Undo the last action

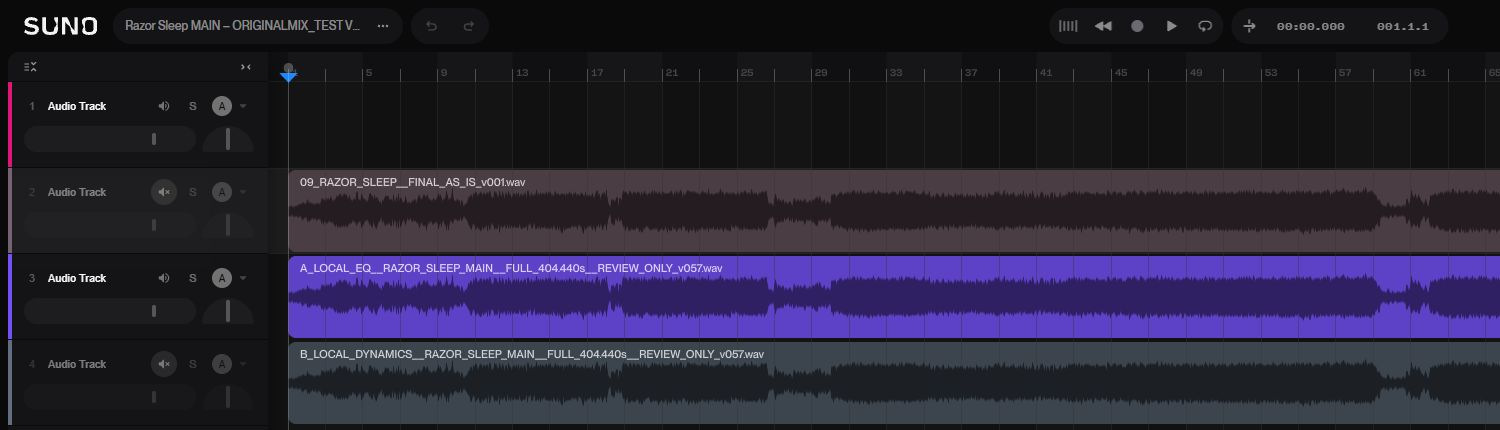(431, 26)
